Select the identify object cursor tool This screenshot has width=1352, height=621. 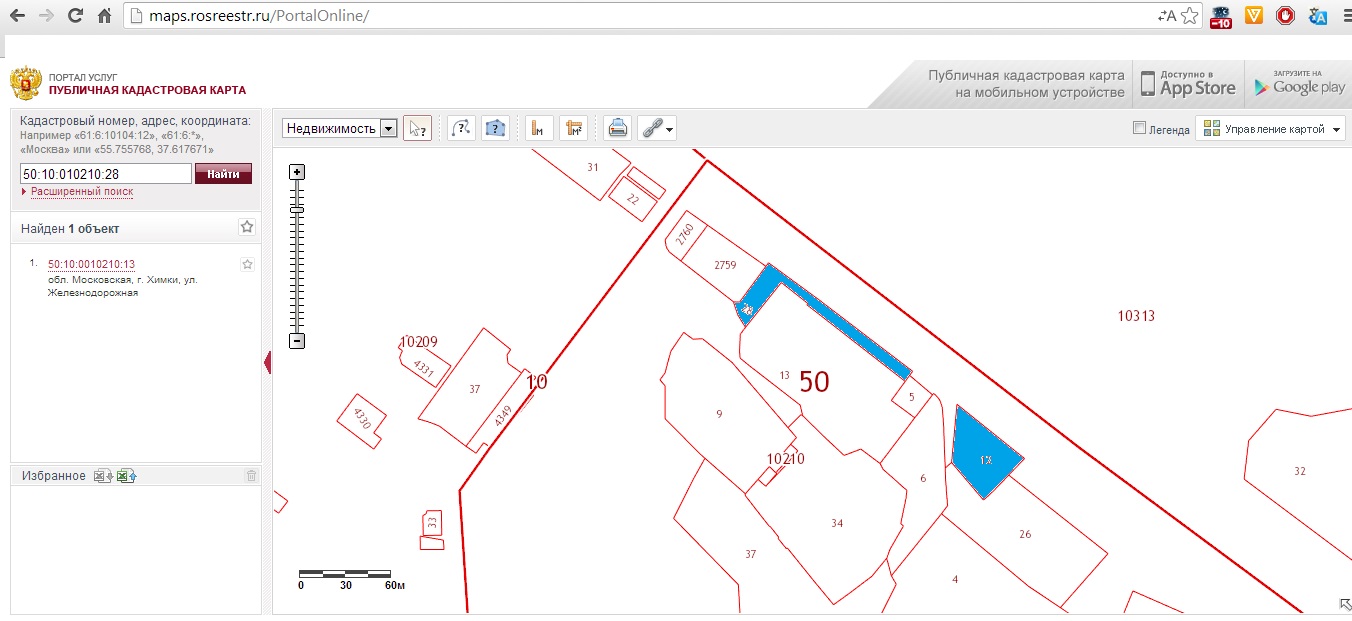pos(417,128)
